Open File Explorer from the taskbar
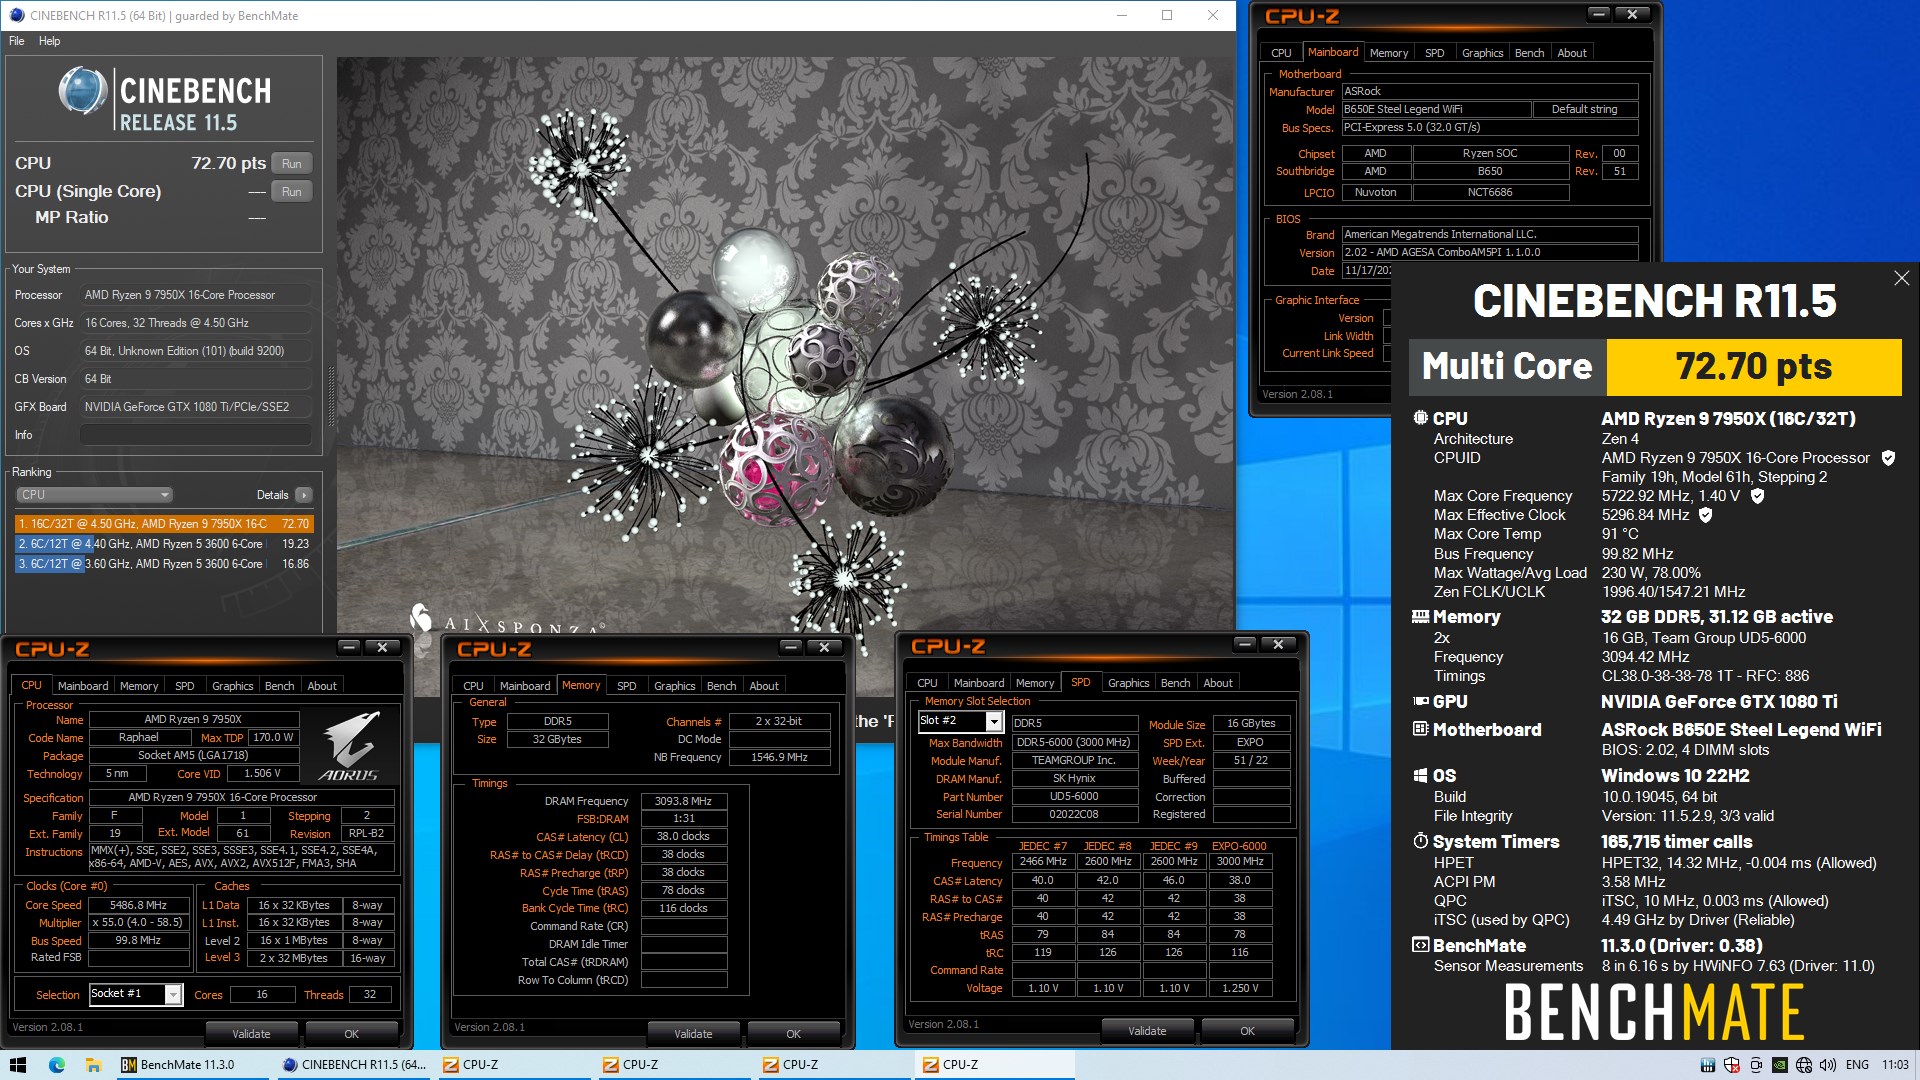Image resolution: width=1920 pixels, height=1080 pixels. 93,1065
